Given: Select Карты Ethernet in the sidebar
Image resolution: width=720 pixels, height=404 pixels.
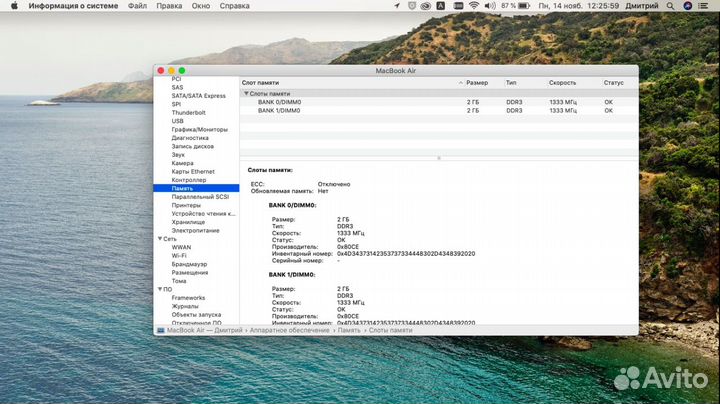Looking at the screenshot, I should click(193, 172).
